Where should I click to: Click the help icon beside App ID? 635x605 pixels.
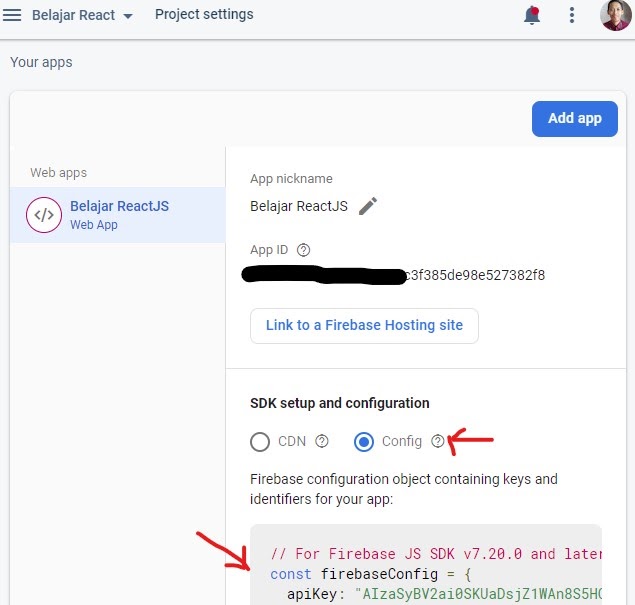[304, 250]
